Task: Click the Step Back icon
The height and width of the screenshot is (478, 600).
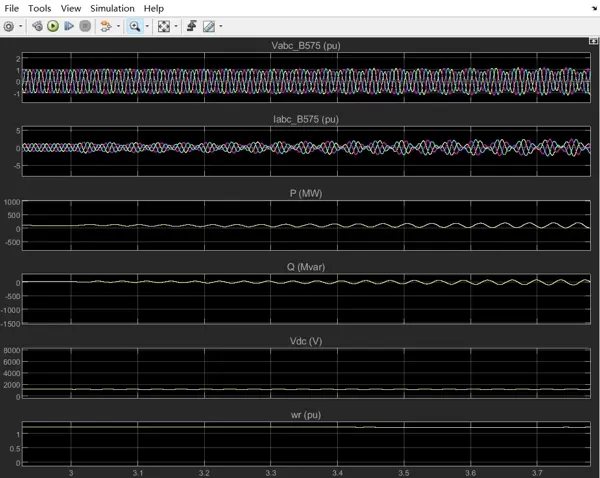Action: tap(38, 26)
